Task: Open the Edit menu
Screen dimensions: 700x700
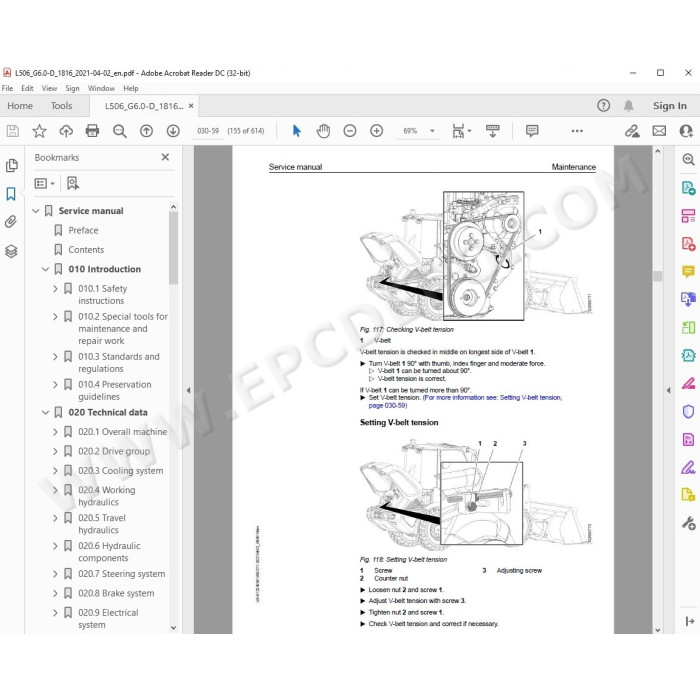Action: coord(27,88)
